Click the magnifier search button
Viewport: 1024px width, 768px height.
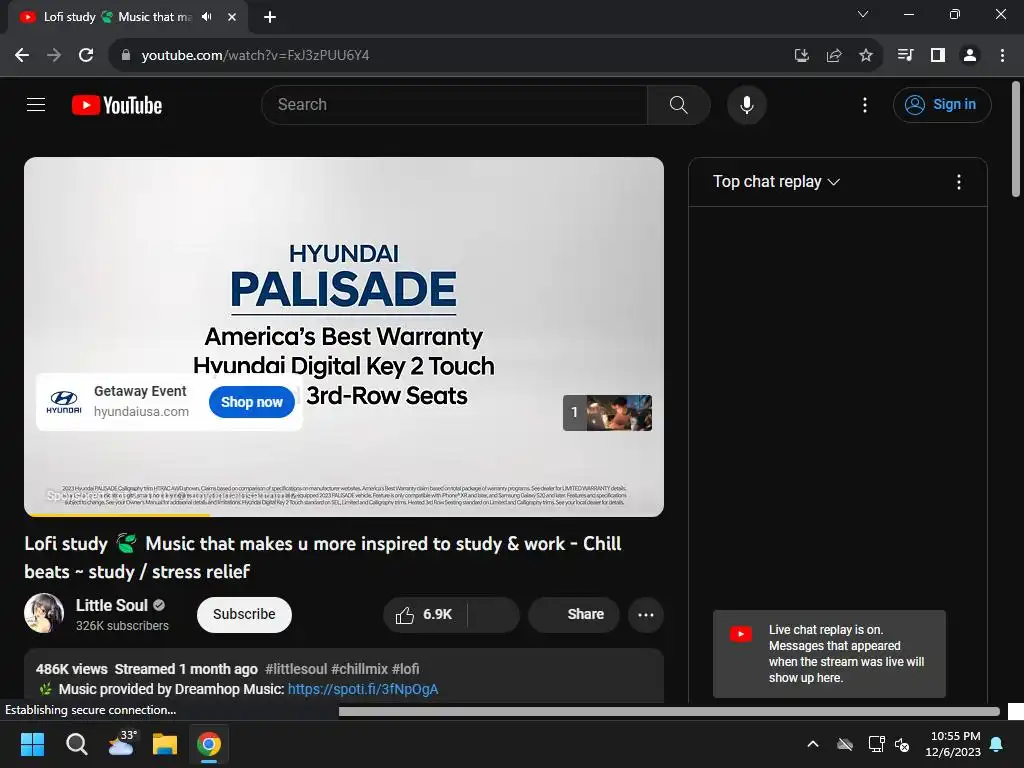pos(679,104)
